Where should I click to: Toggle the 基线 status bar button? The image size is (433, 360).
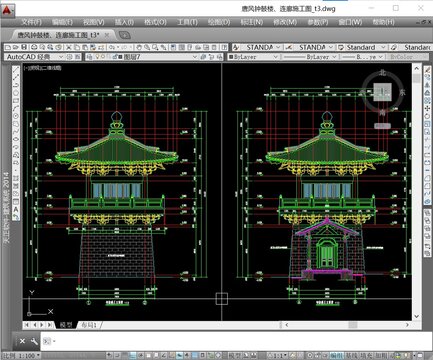tap(352, 356)
